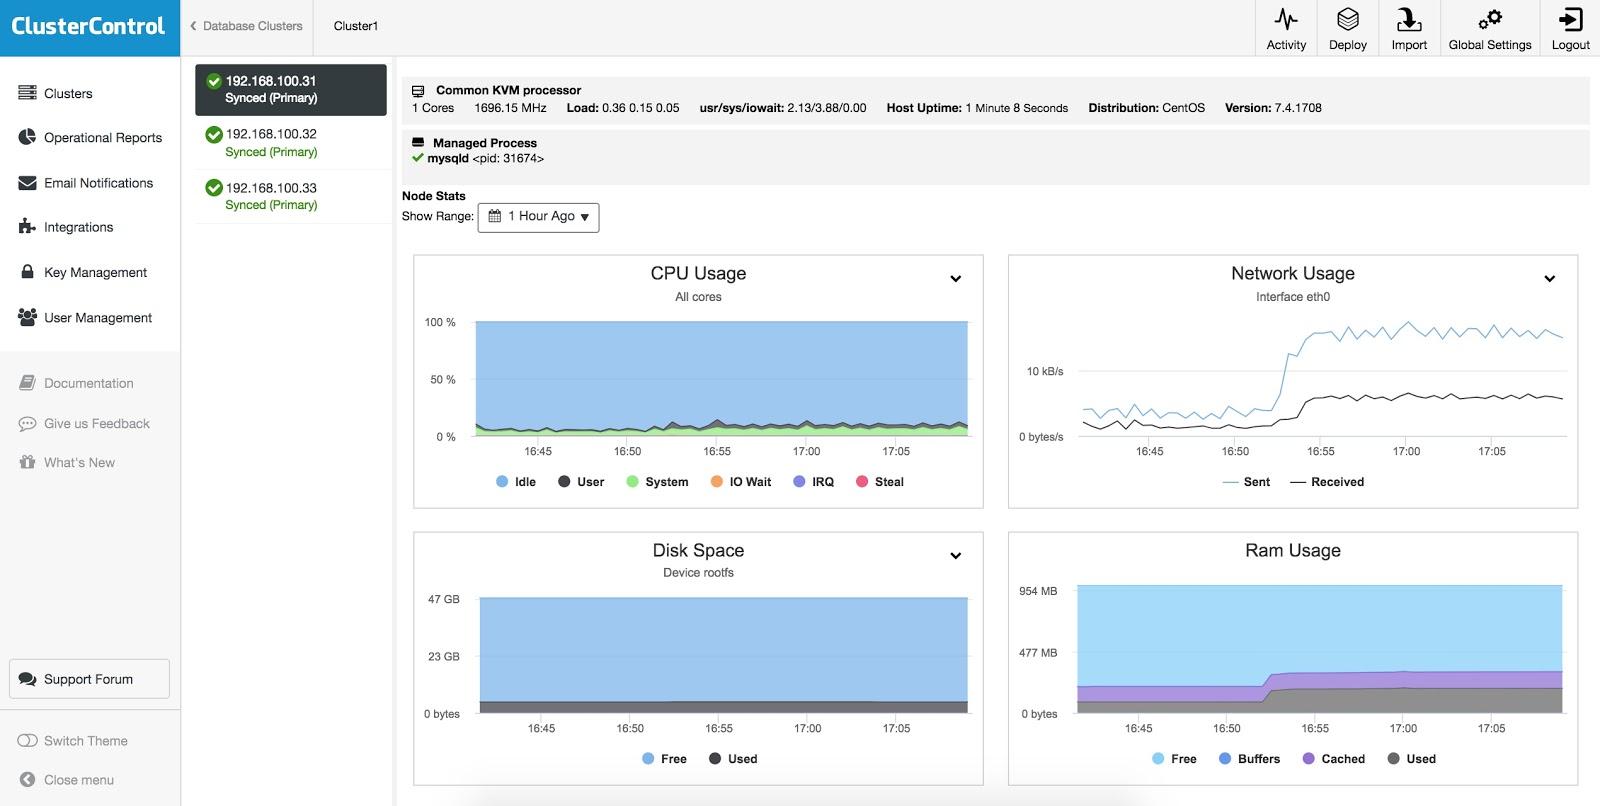Image resolution: width=1600 pixels, height=806 pixels.
Task: Toggle the System series in CPU legend
Action: pos(657,482)
